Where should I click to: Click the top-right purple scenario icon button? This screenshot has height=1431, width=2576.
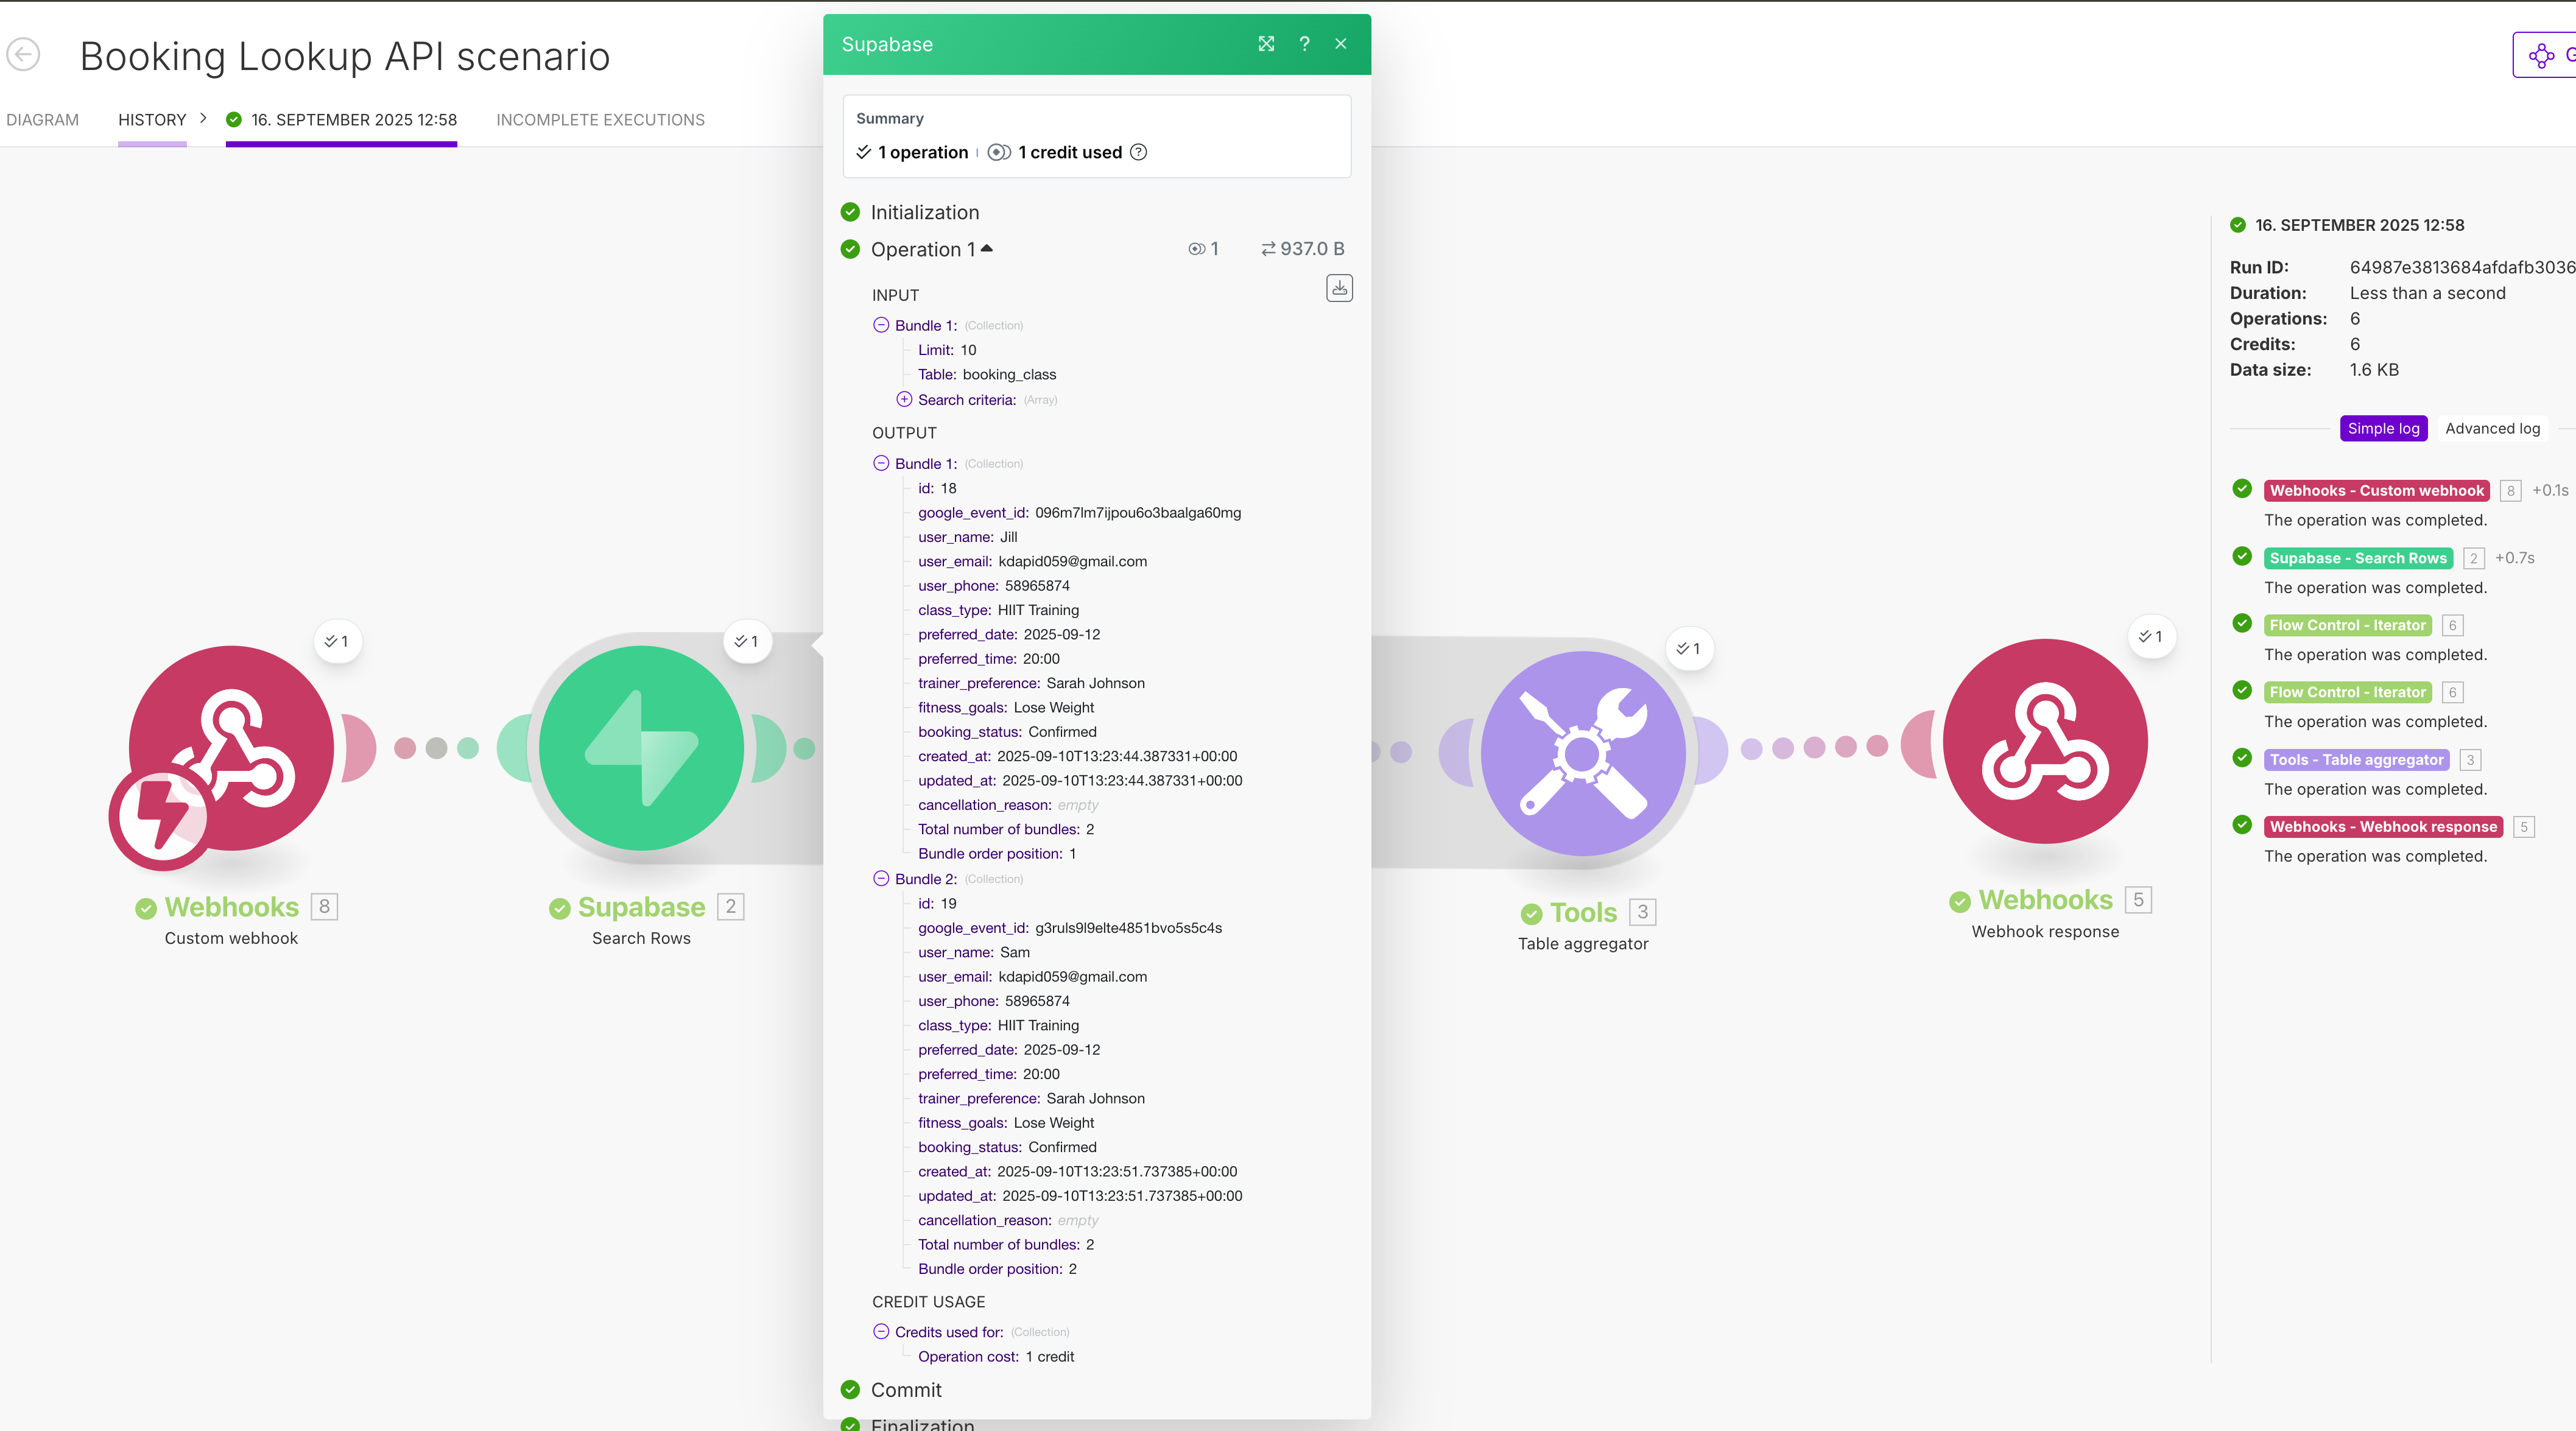(2544, 55)
